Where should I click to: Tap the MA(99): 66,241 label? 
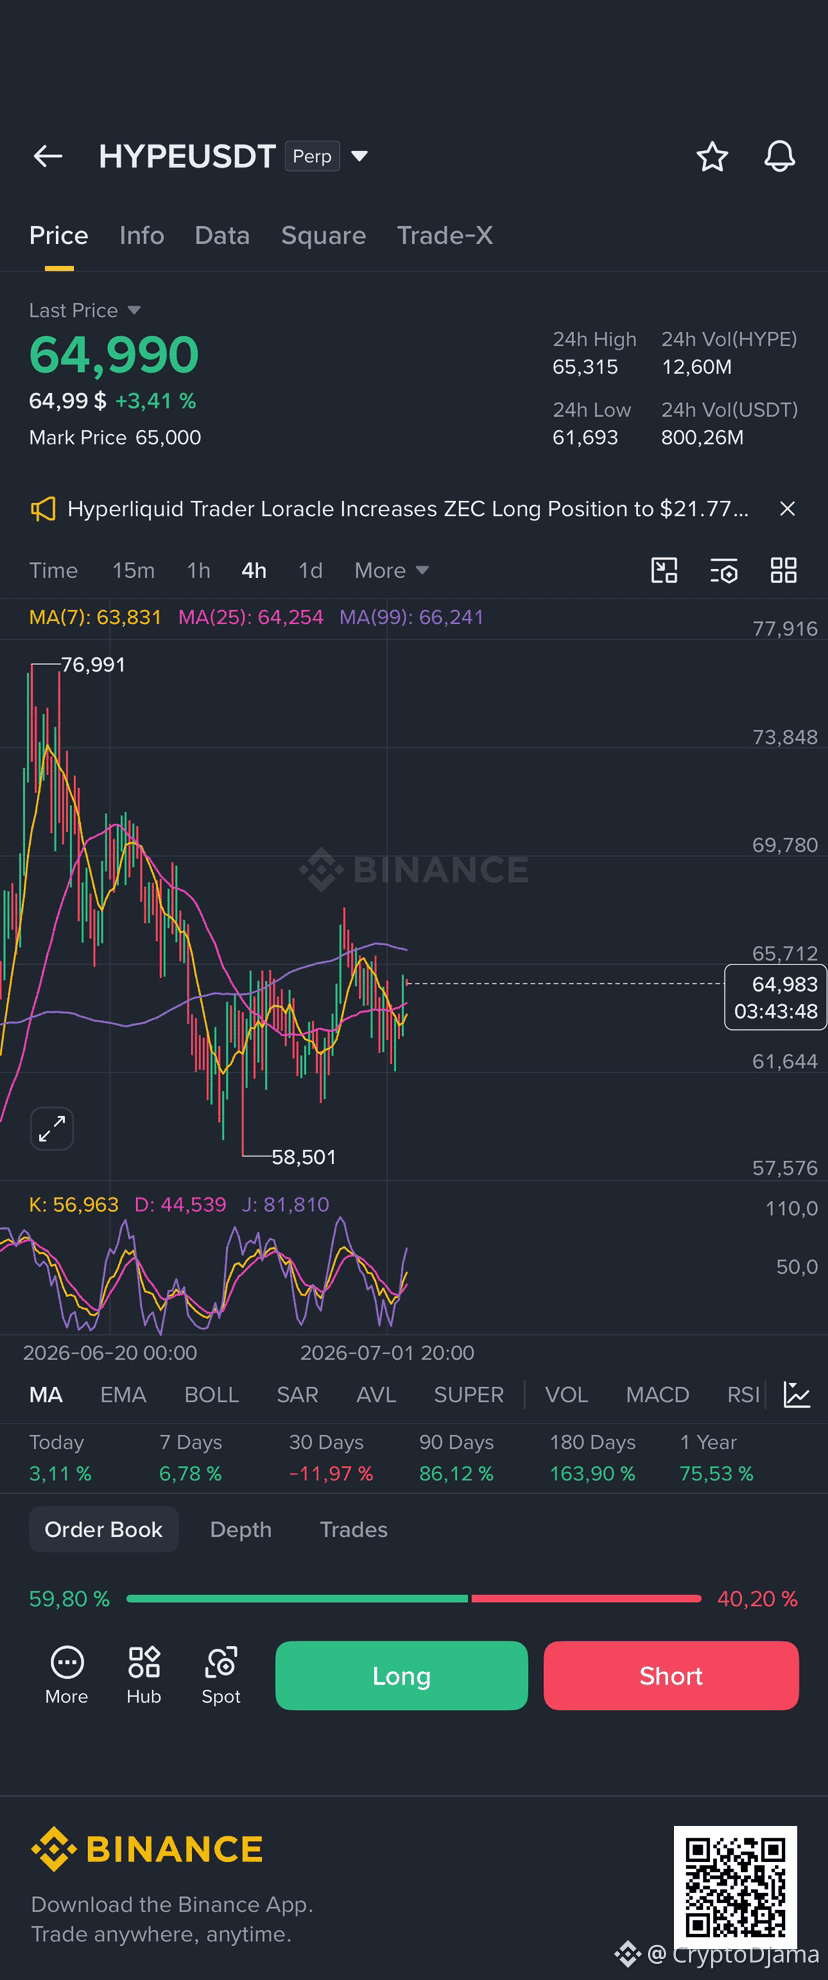tap(411, 617)
